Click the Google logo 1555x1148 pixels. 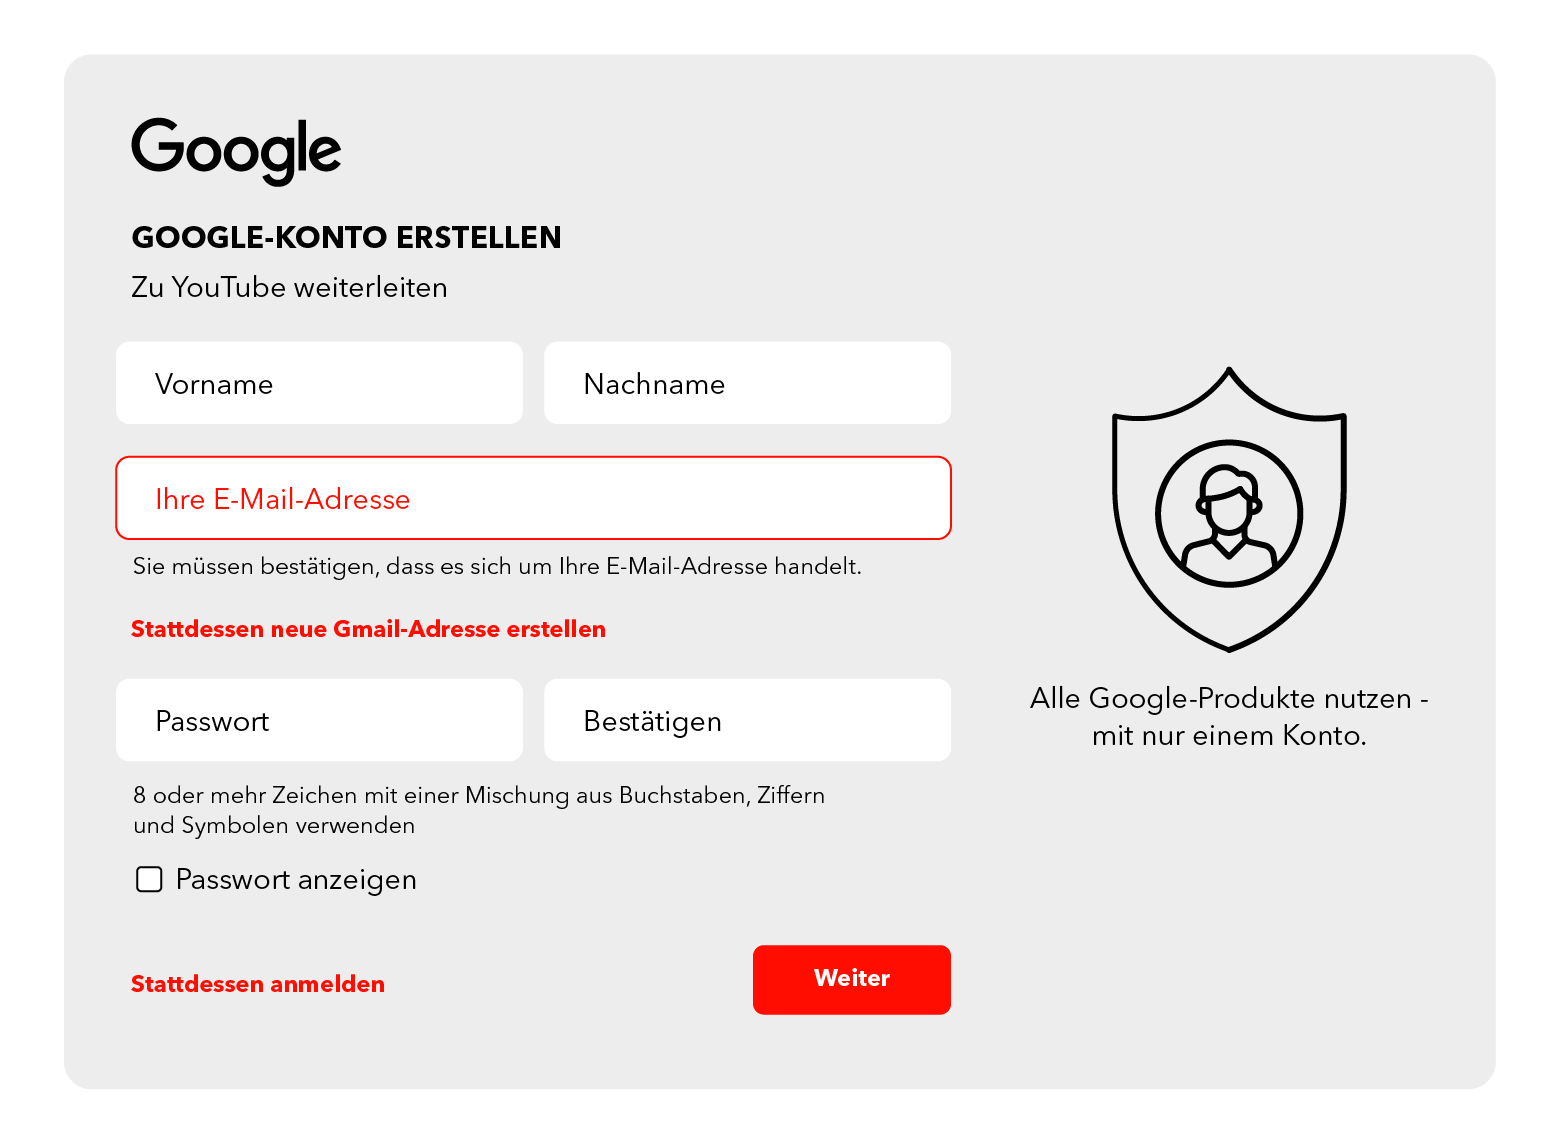click(x=236, y=151)
